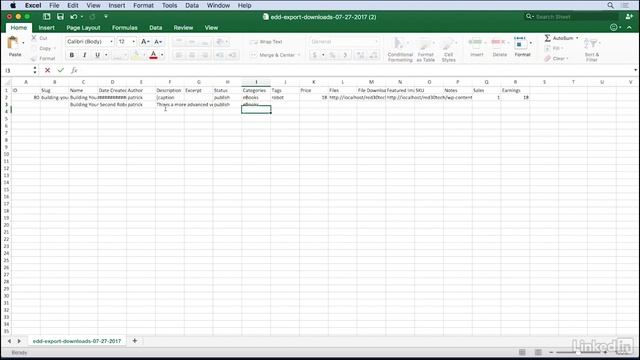Click the Name Box showing I3

[x=18, y=70]
